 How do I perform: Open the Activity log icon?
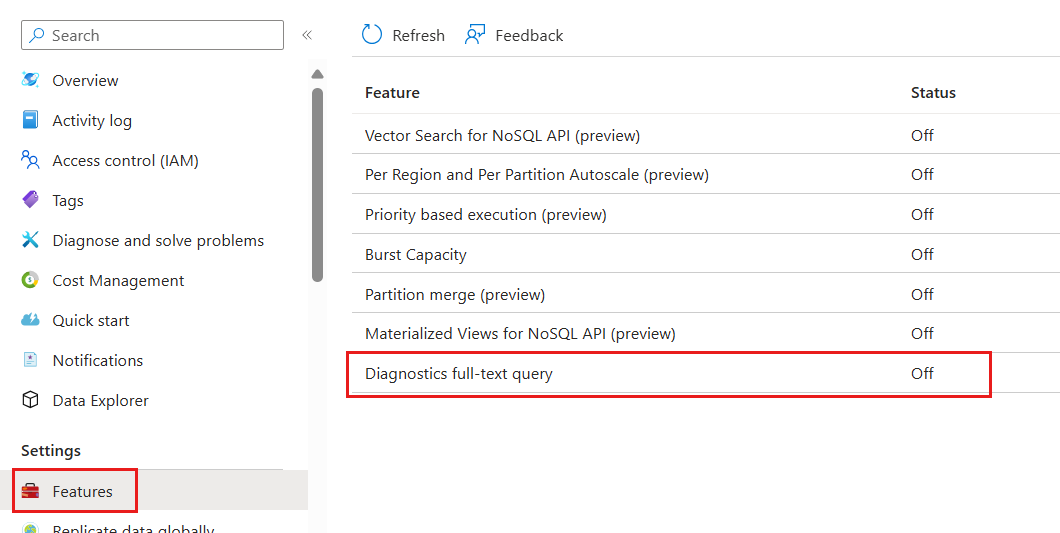(x=31, y=120)
